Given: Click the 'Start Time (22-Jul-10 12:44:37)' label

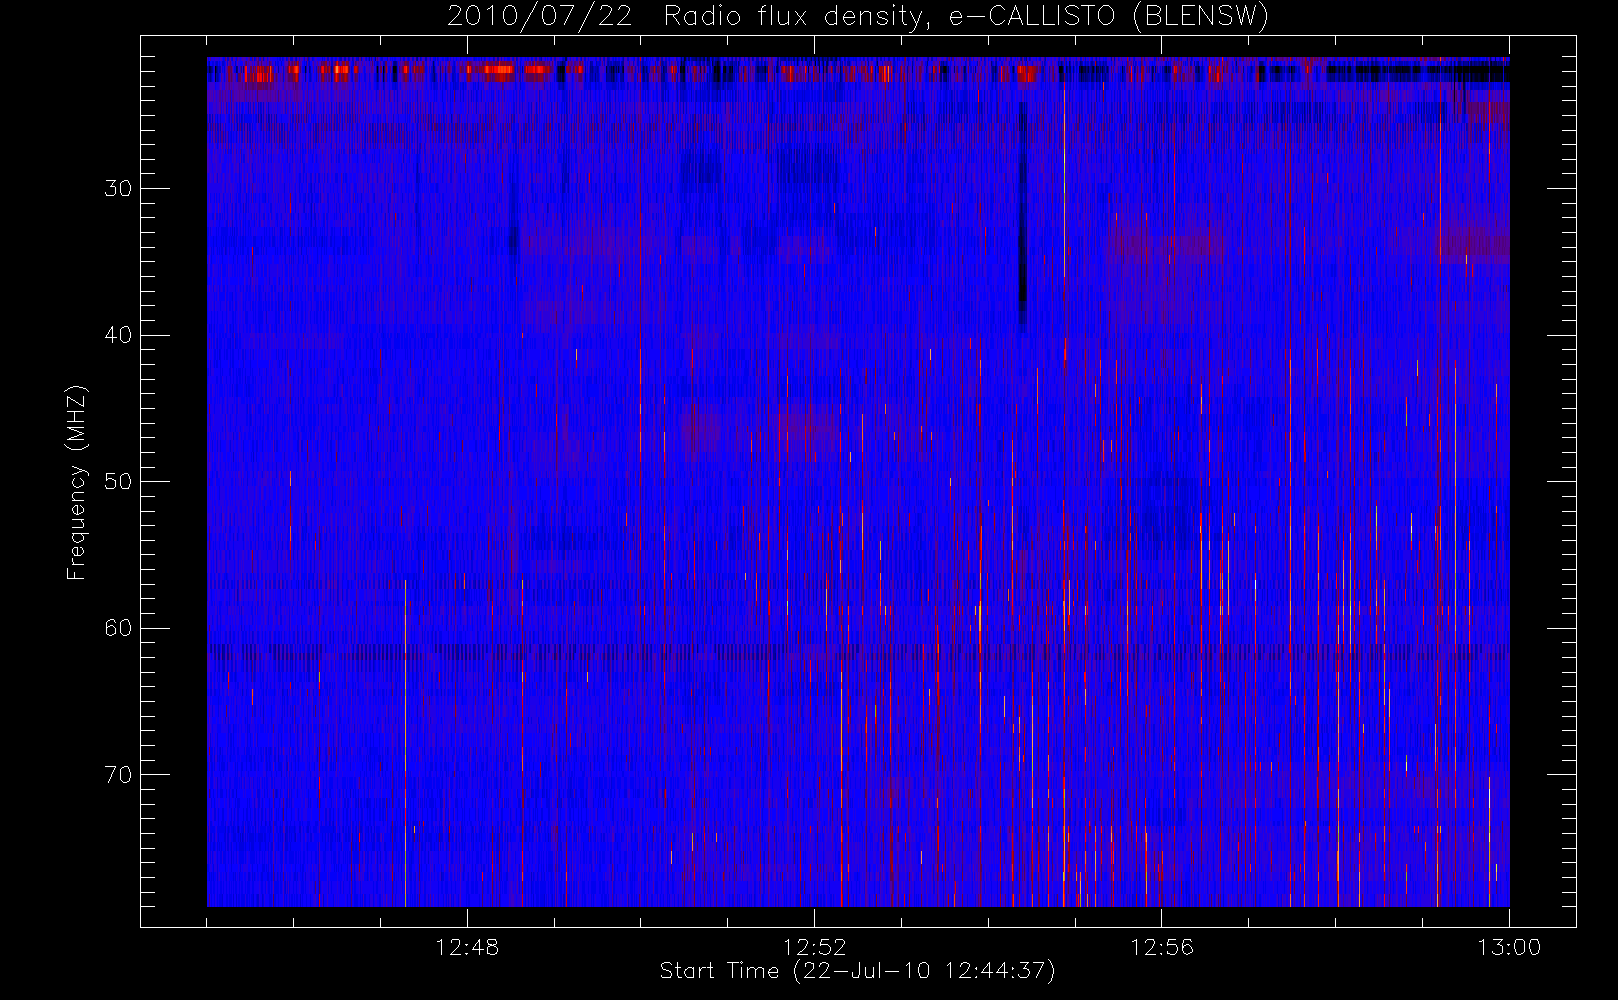Looking at the screenshot, I should coord(858,971).
